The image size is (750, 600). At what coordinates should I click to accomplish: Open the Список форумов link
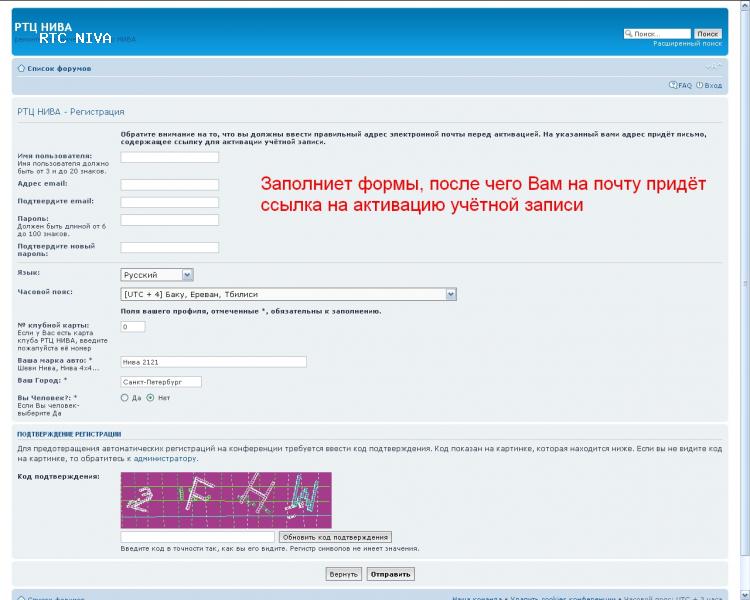click(x=59, y=68)
